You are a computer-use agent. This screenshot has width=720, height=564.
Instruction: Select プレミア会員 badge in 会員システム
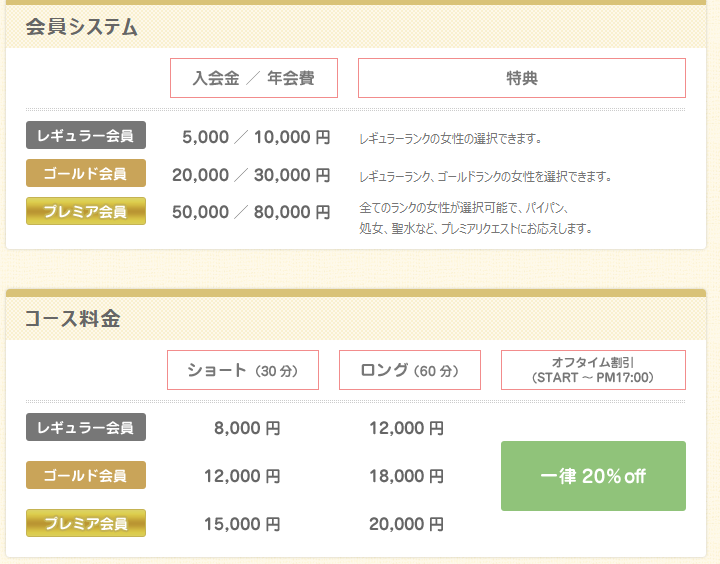(x=86, y=211)
